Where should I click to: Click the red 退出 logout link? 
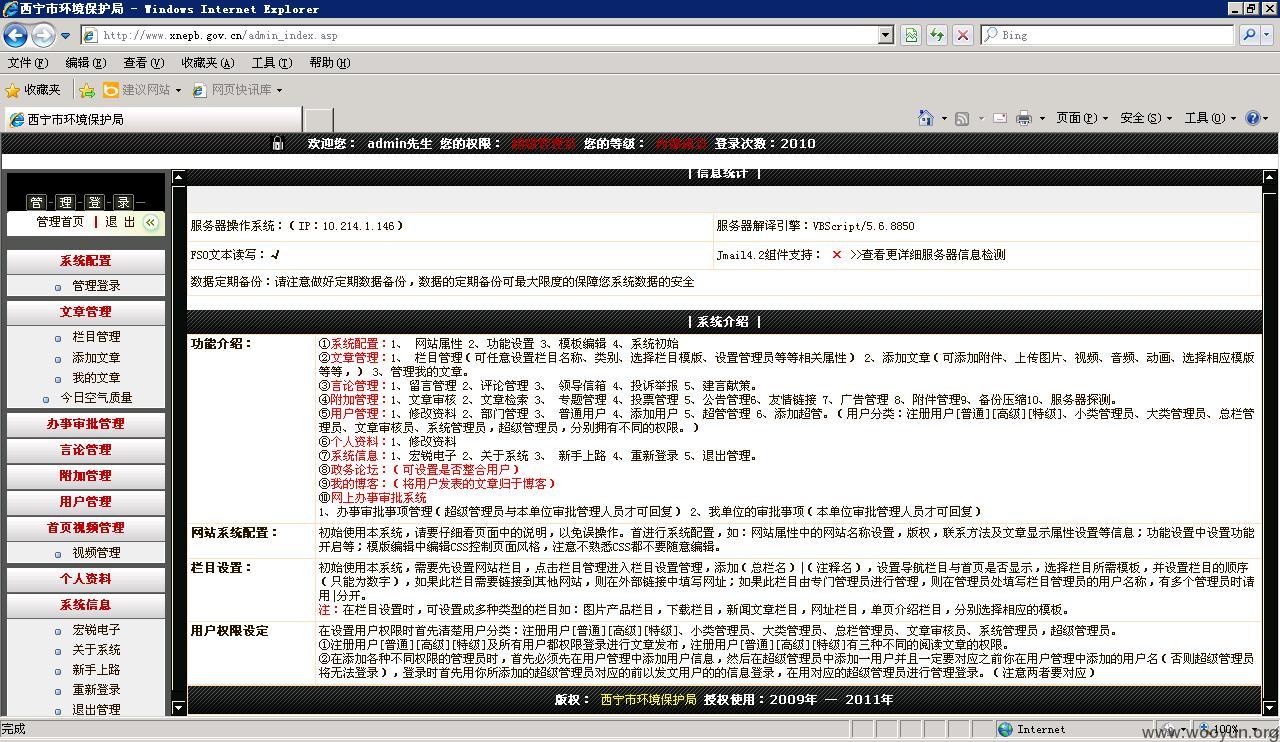pyautogui.click(x=120, y=222)
